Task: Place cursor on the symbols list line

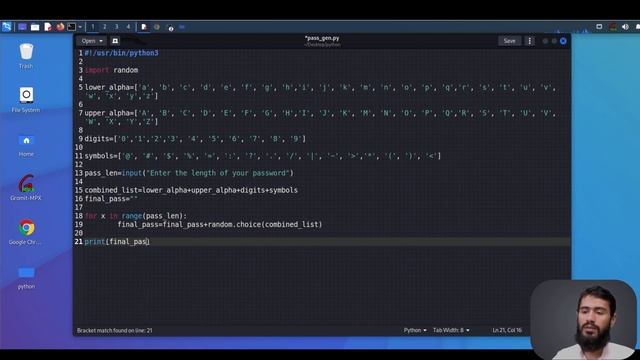Action: [263, 156]
